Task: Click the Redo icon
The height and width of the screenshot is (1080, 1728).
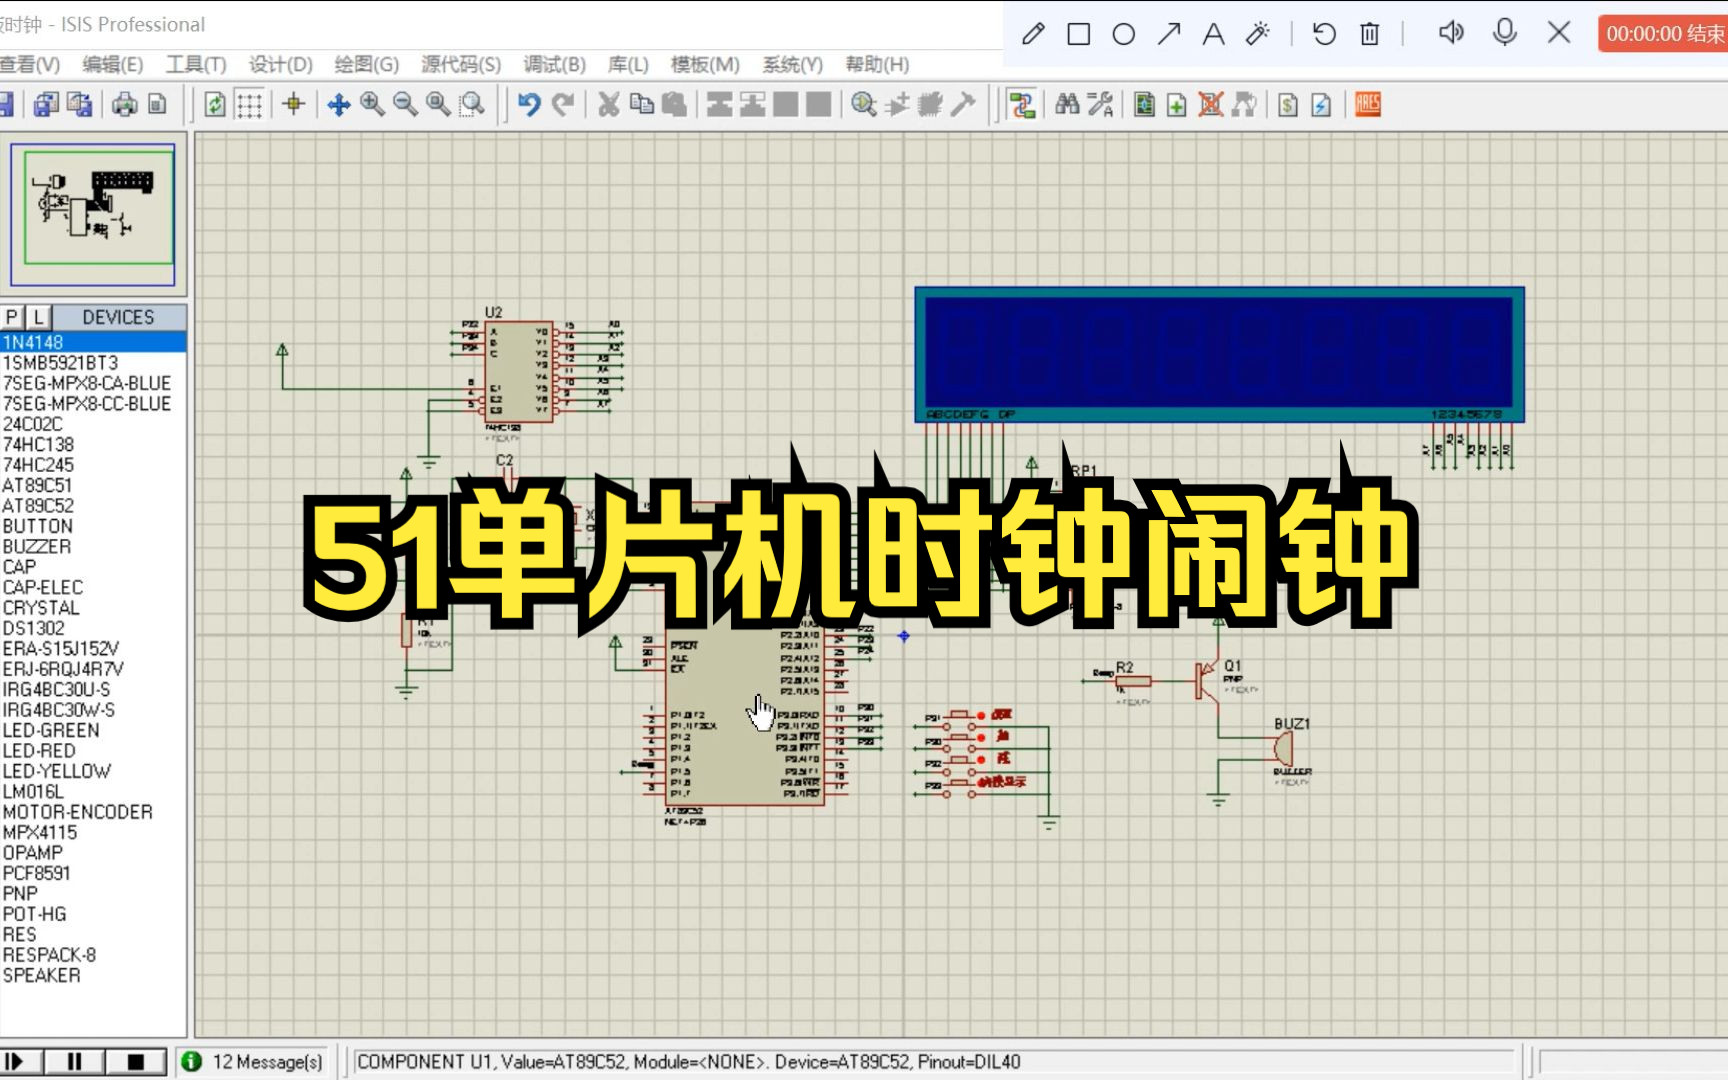Action: (x=561, y=103)
